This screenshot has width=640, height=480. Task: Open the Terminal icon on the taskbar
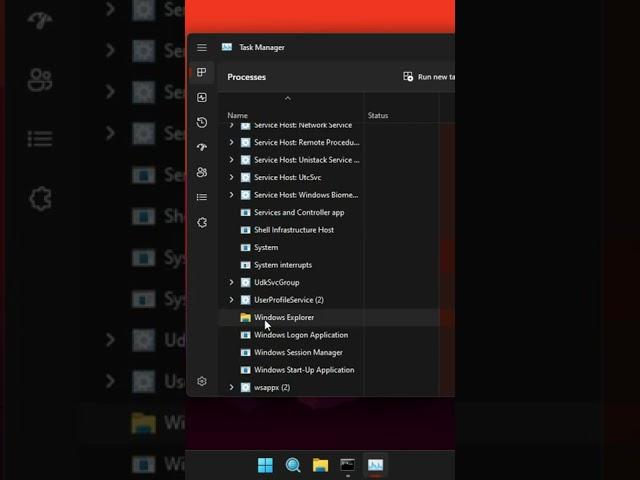coord(348,465)
